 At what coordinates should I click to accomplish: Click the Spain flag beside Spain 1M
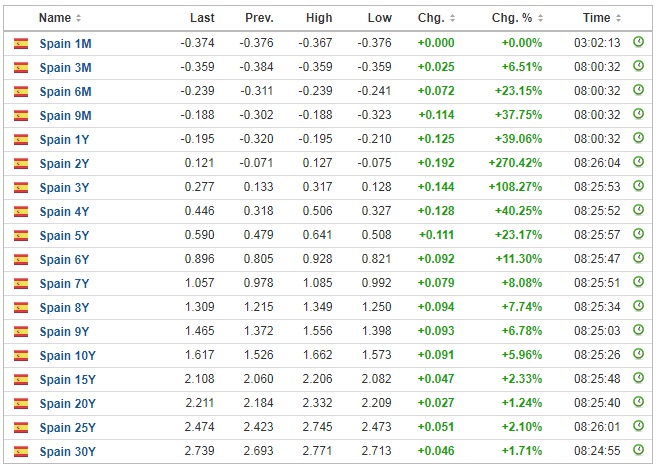tap(21, 43)
